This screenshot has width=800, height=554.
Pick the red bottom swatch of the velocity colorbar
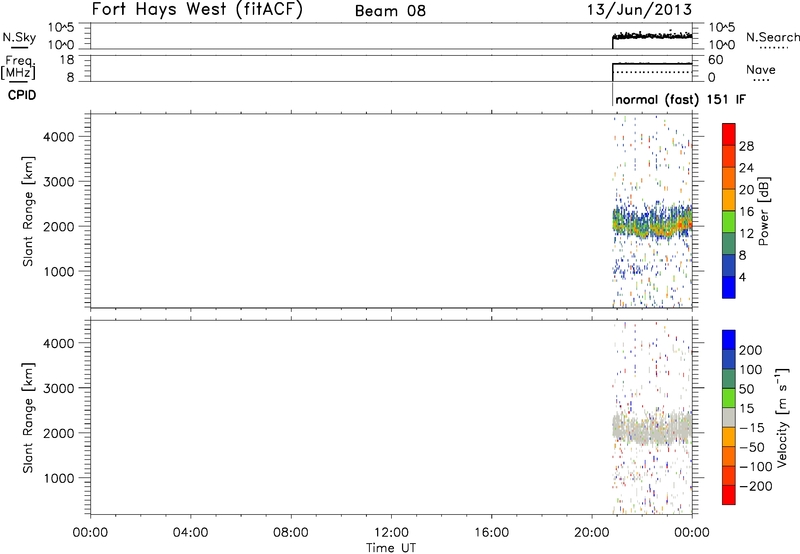(x=729, y=495)
